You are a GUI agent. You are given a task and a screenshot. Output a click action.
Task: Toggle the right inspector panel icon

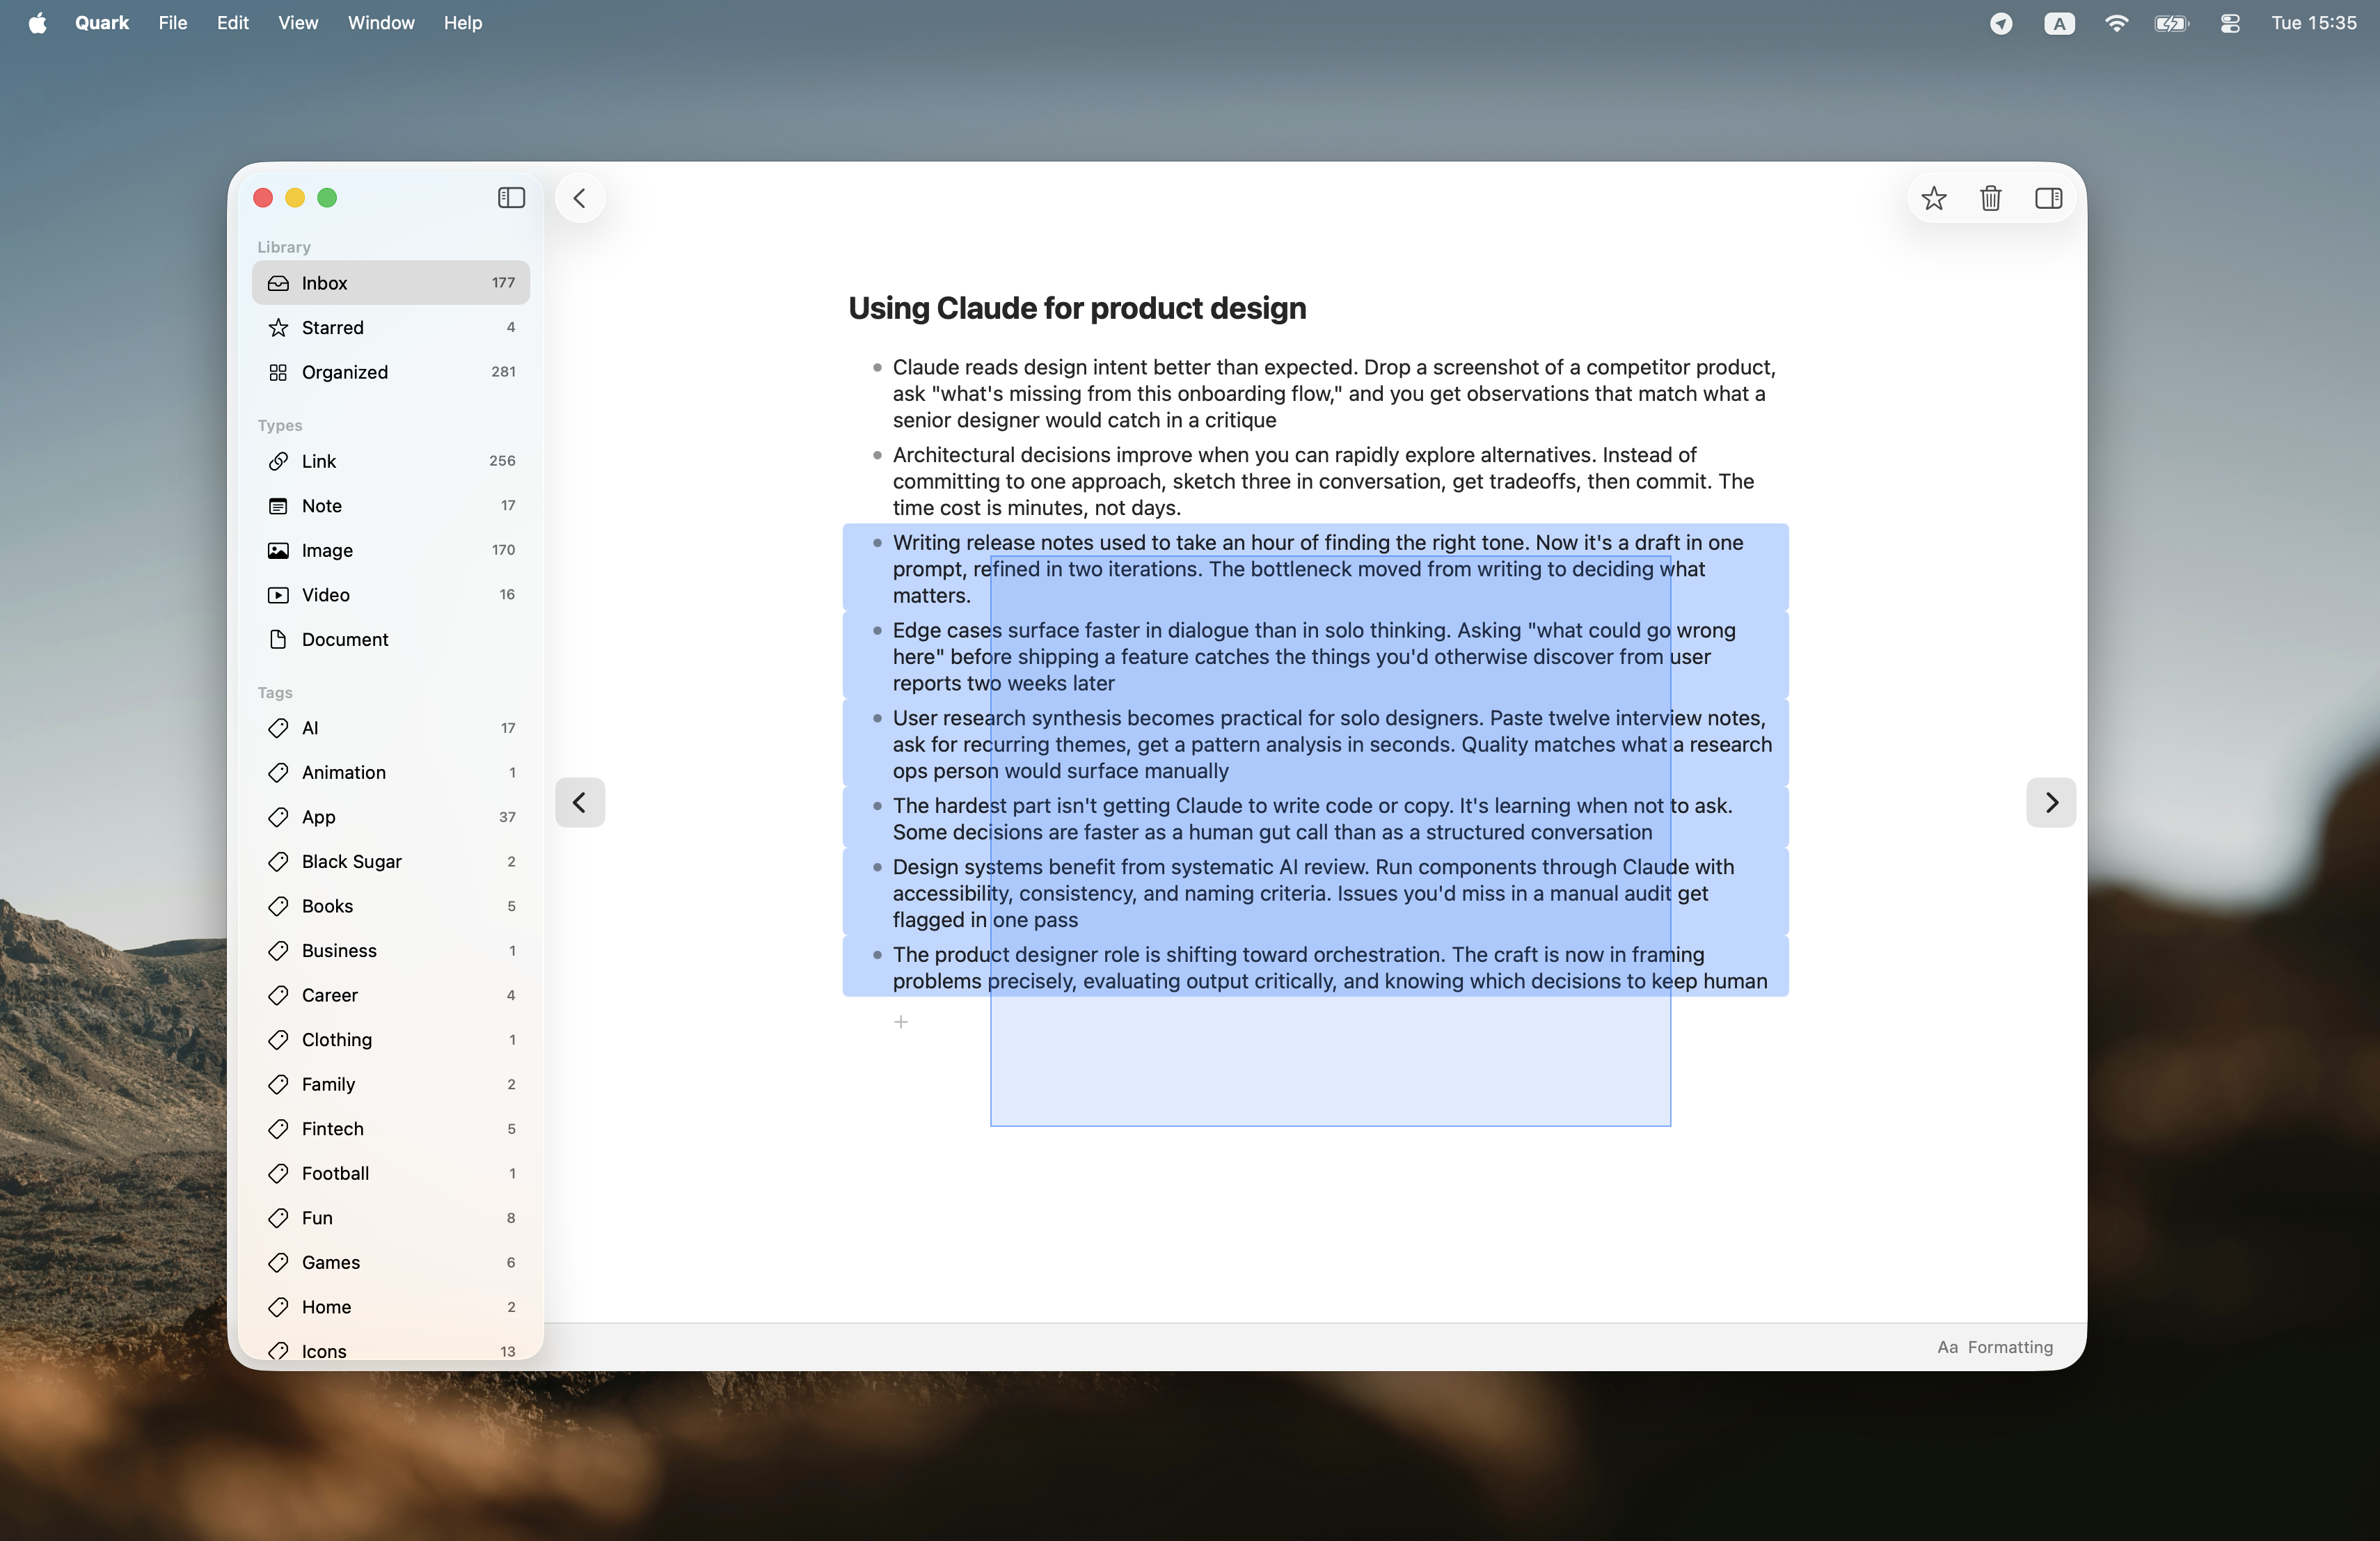[2048, 198]
